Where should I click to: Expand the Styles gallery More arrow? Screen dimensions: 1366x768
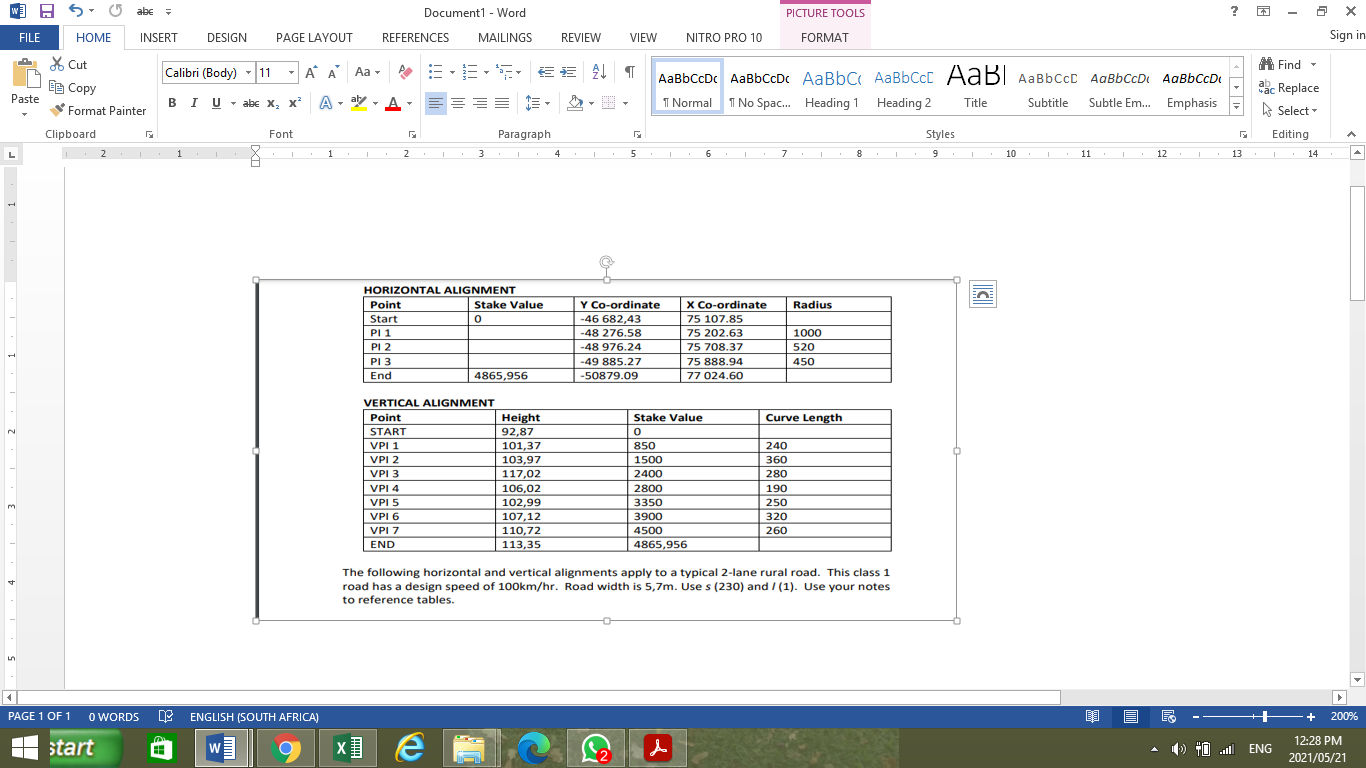tap(1237, 107)
